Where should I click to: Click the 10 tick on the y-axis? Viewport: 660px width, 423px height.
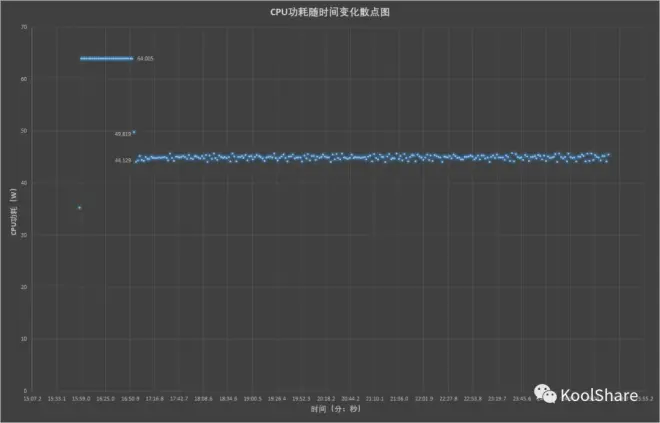click(23, 339)
